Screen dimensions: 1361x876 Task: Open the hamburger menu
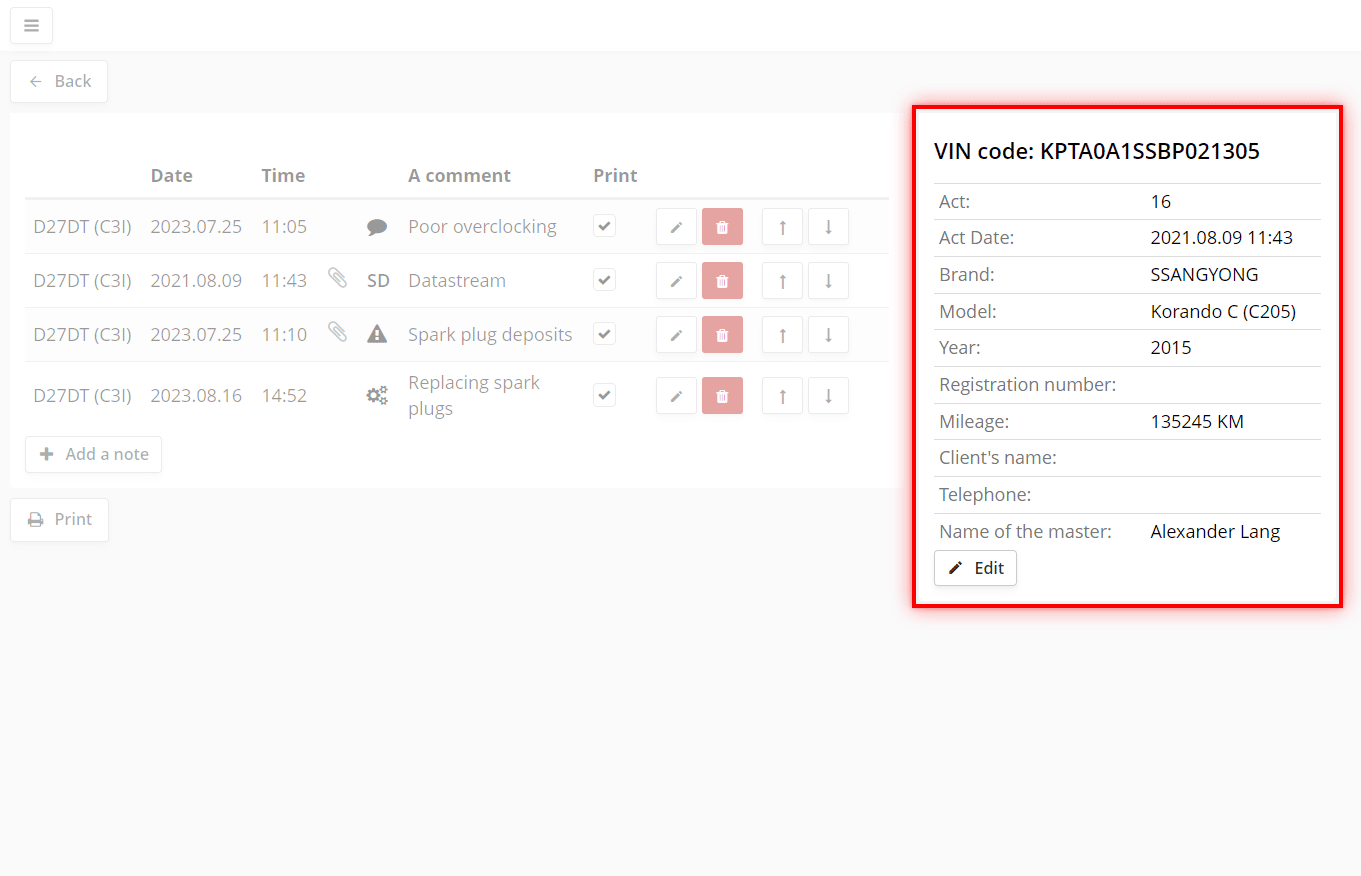(x=31, y=26)
